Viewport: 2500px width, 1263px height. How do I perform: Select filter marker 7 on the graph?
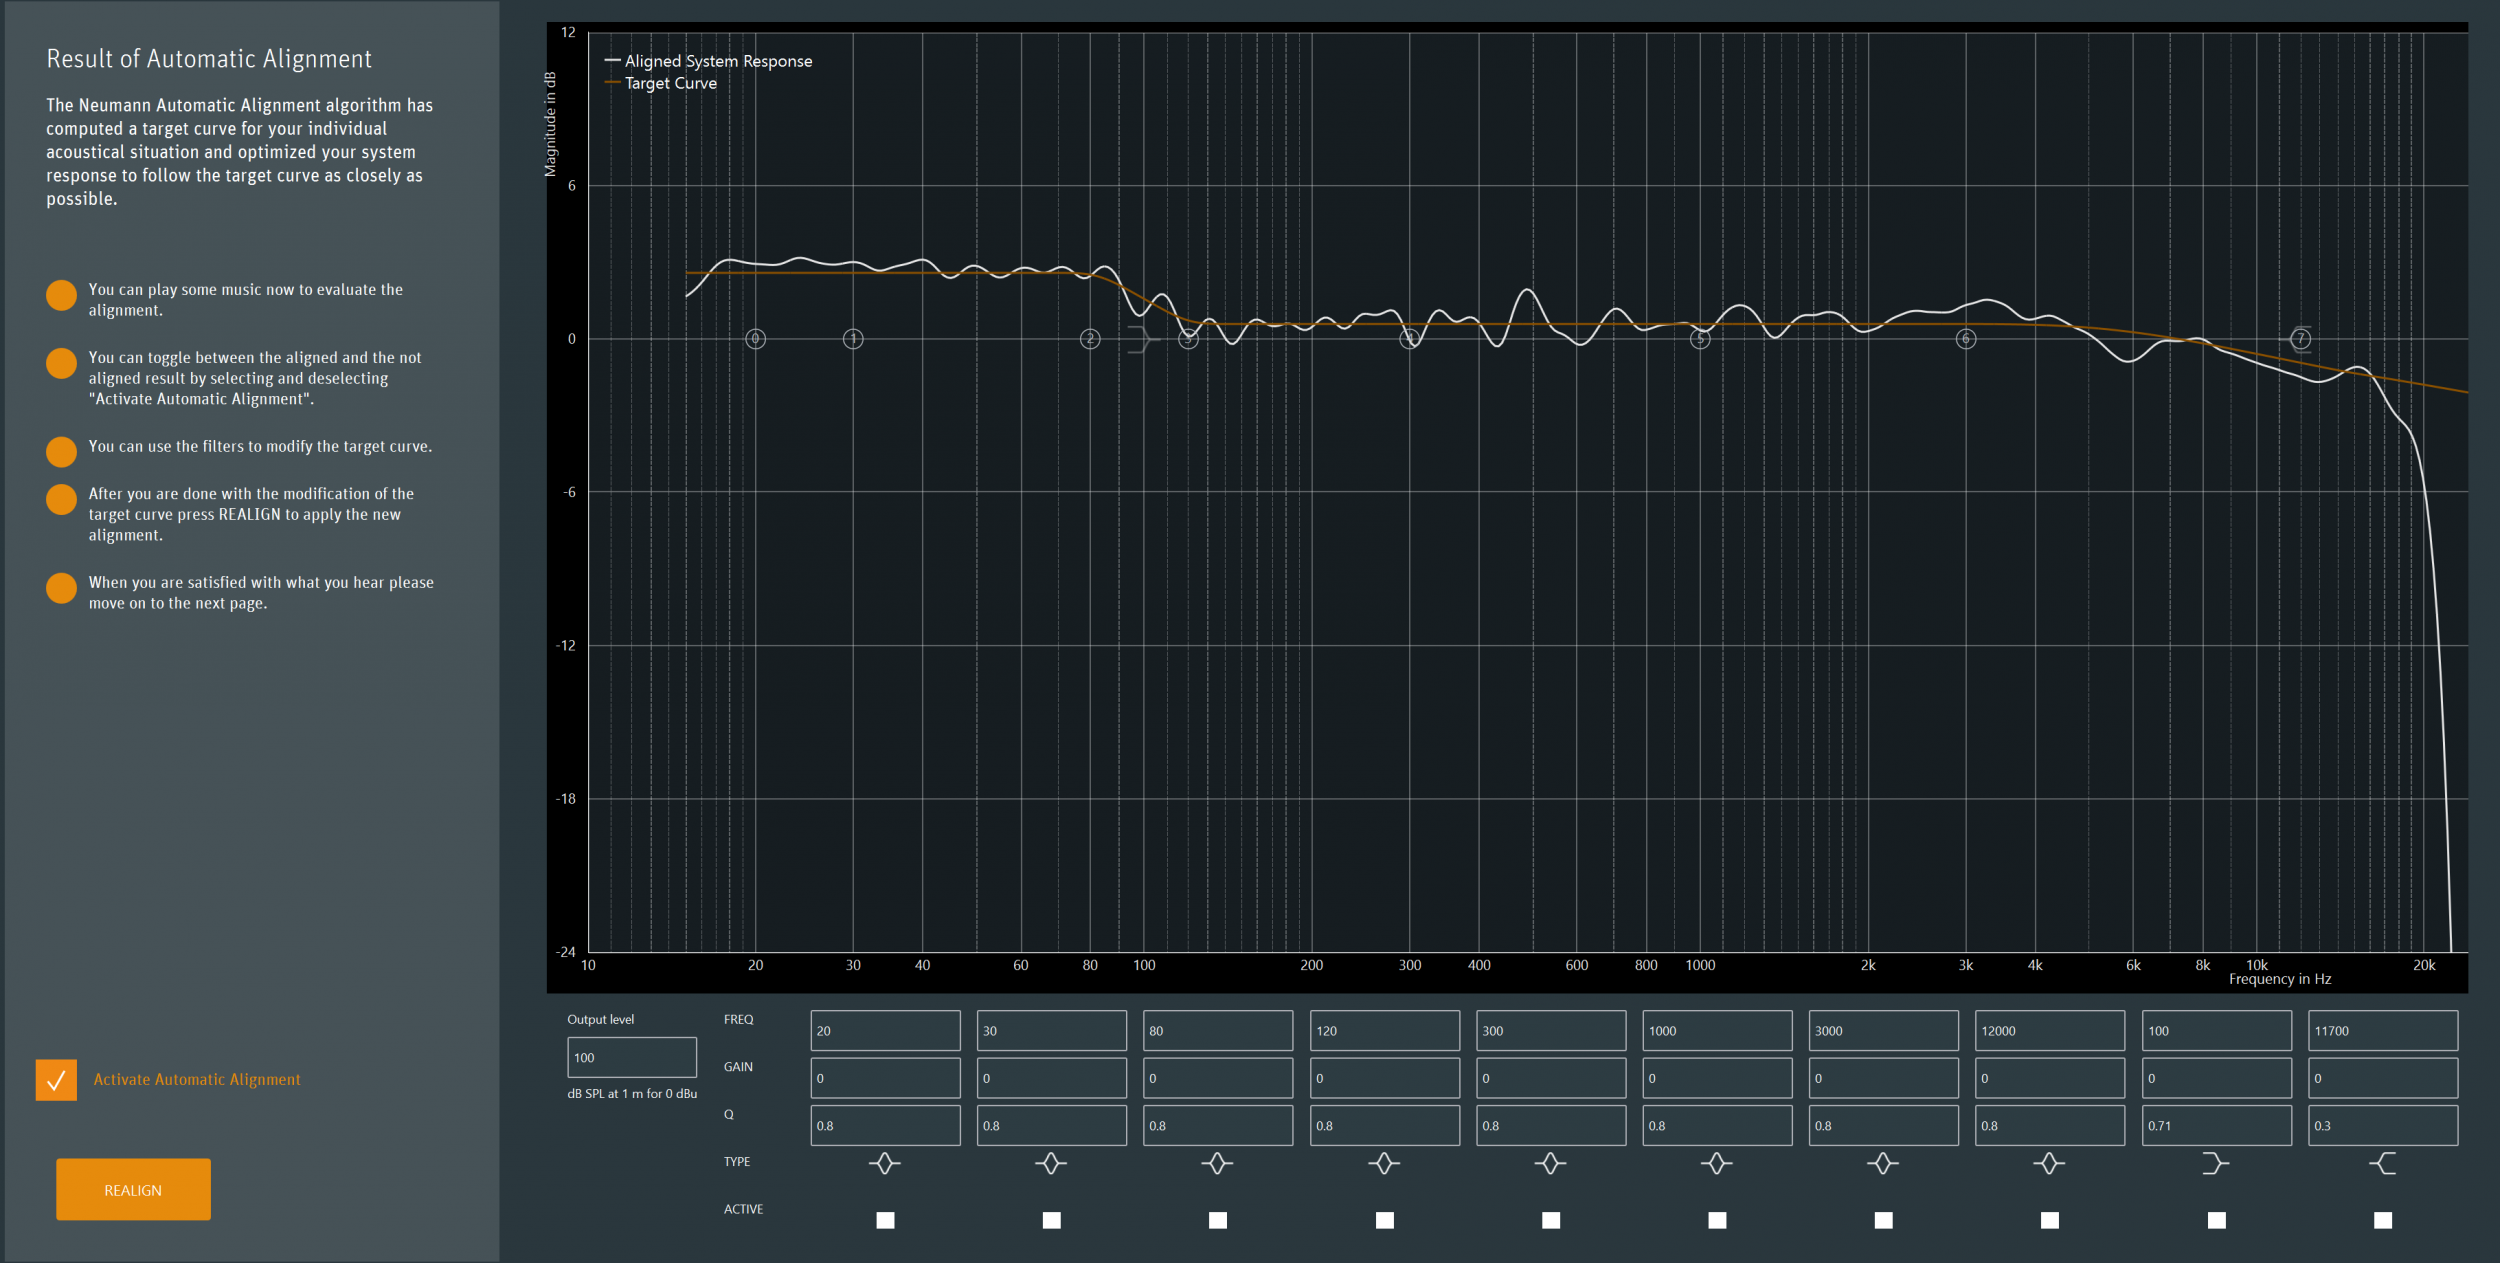pos(2301,339)
